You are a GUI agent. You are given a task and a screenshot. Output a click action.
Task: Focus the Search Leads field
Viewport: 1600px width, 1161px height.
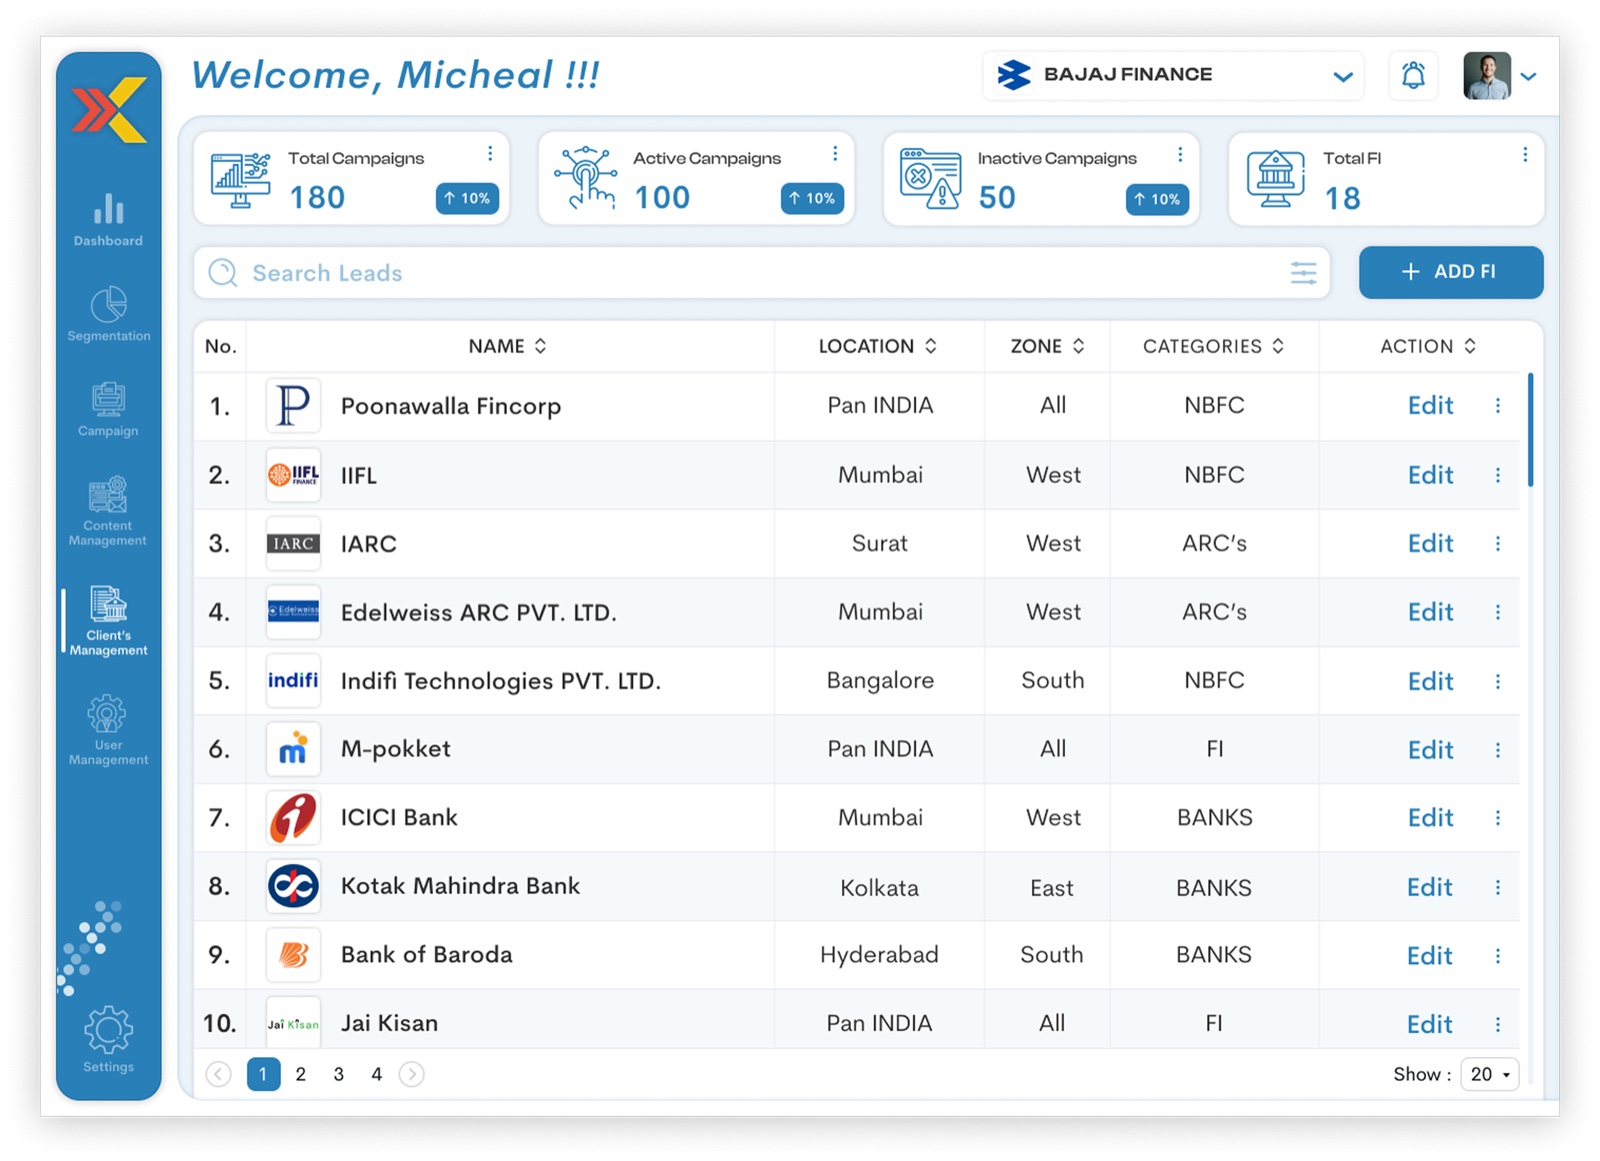762,272
